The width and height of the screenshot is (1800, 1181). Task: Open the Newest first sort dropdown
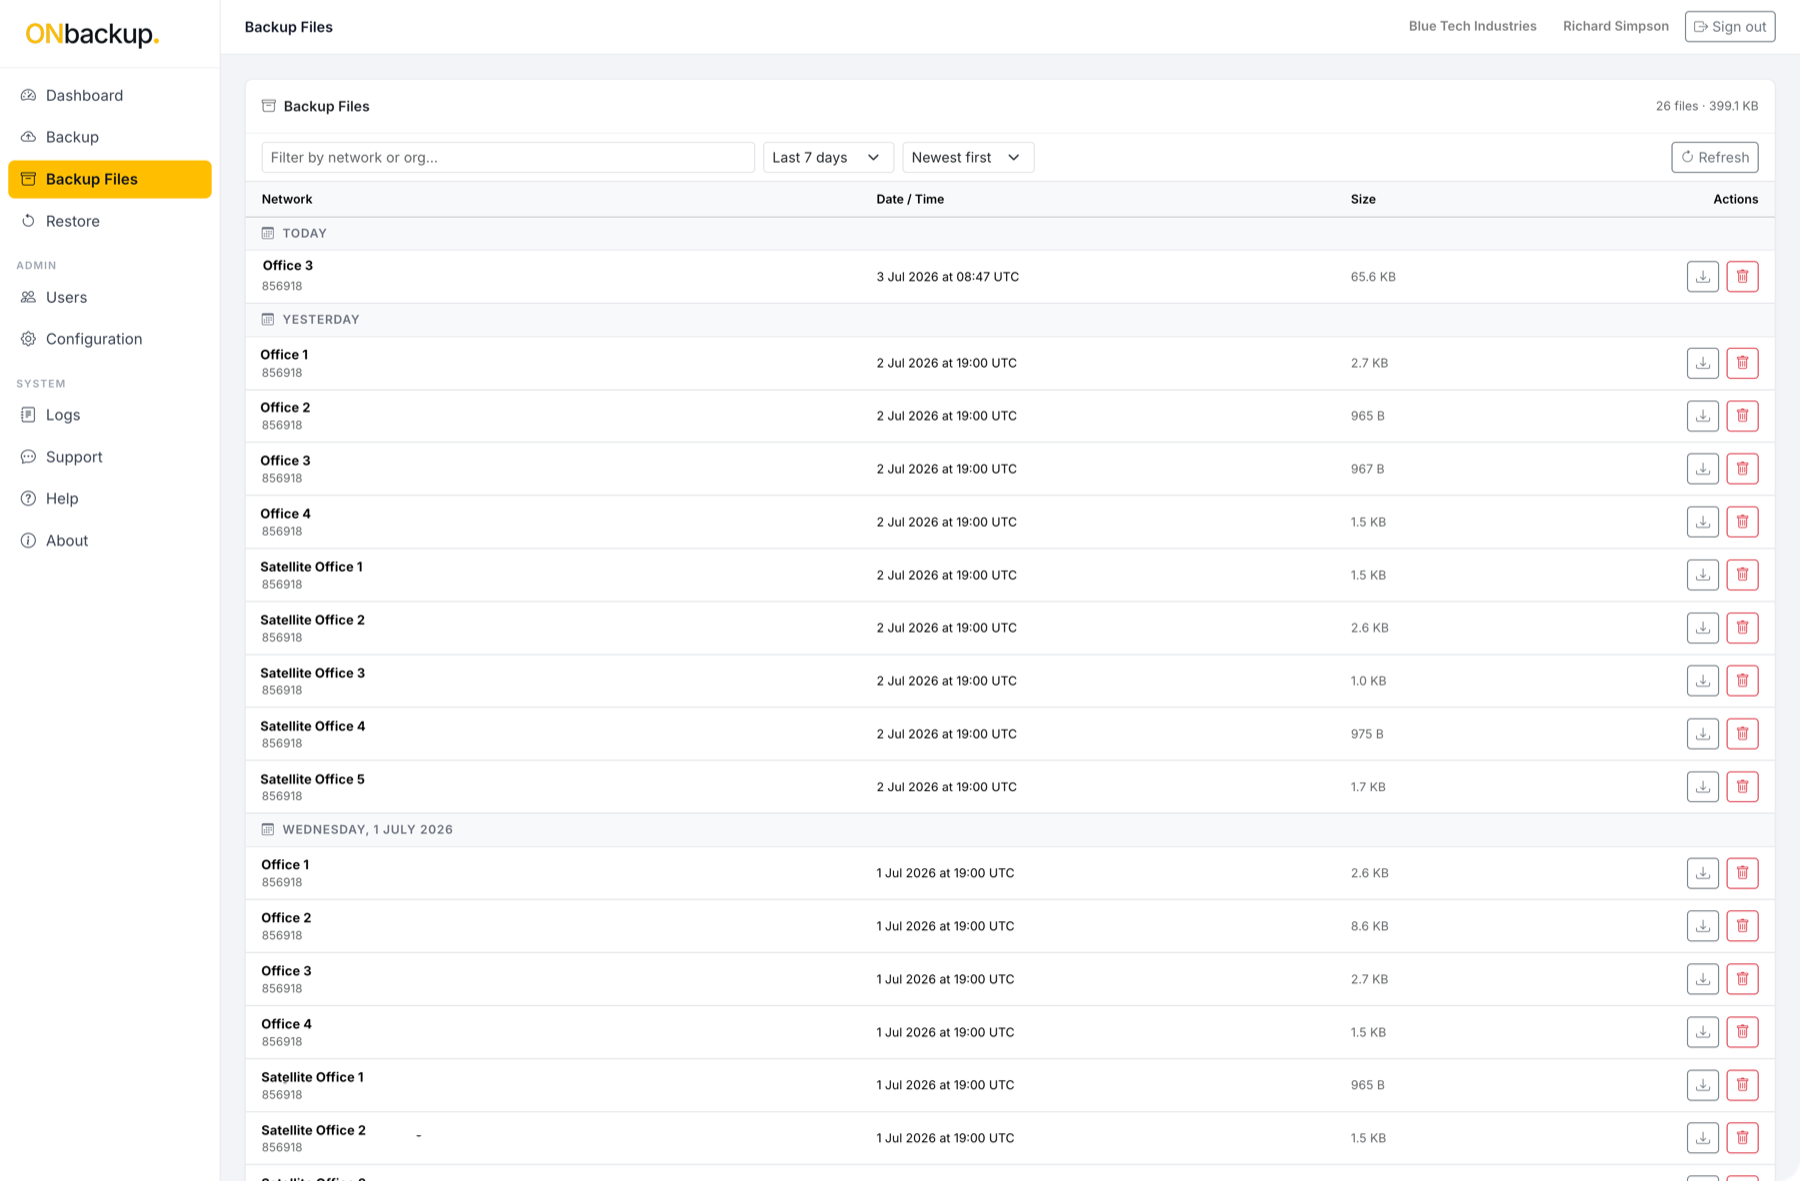968,157
